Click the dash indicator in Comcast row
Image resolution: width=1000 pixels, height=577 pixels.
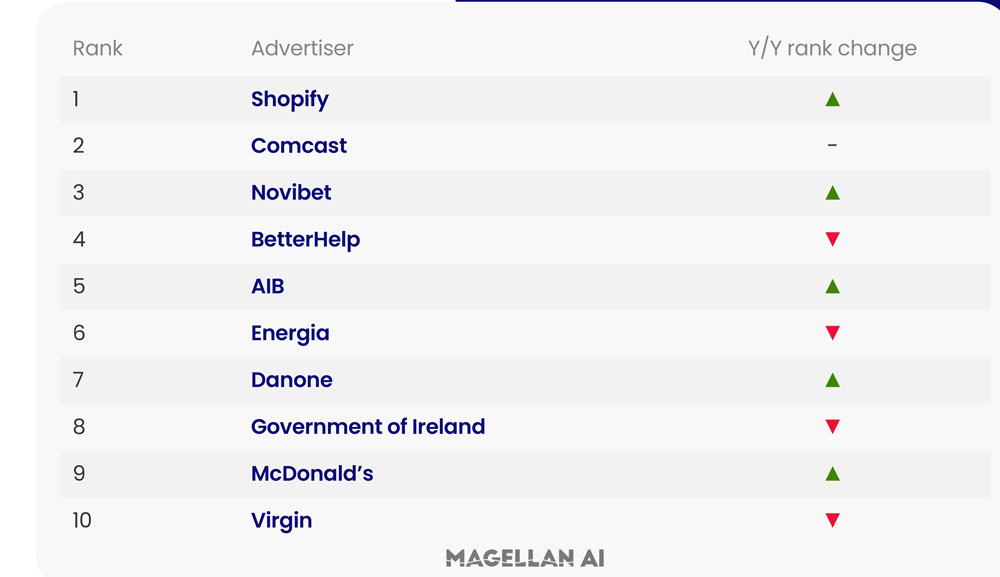[x=832, y=145]
